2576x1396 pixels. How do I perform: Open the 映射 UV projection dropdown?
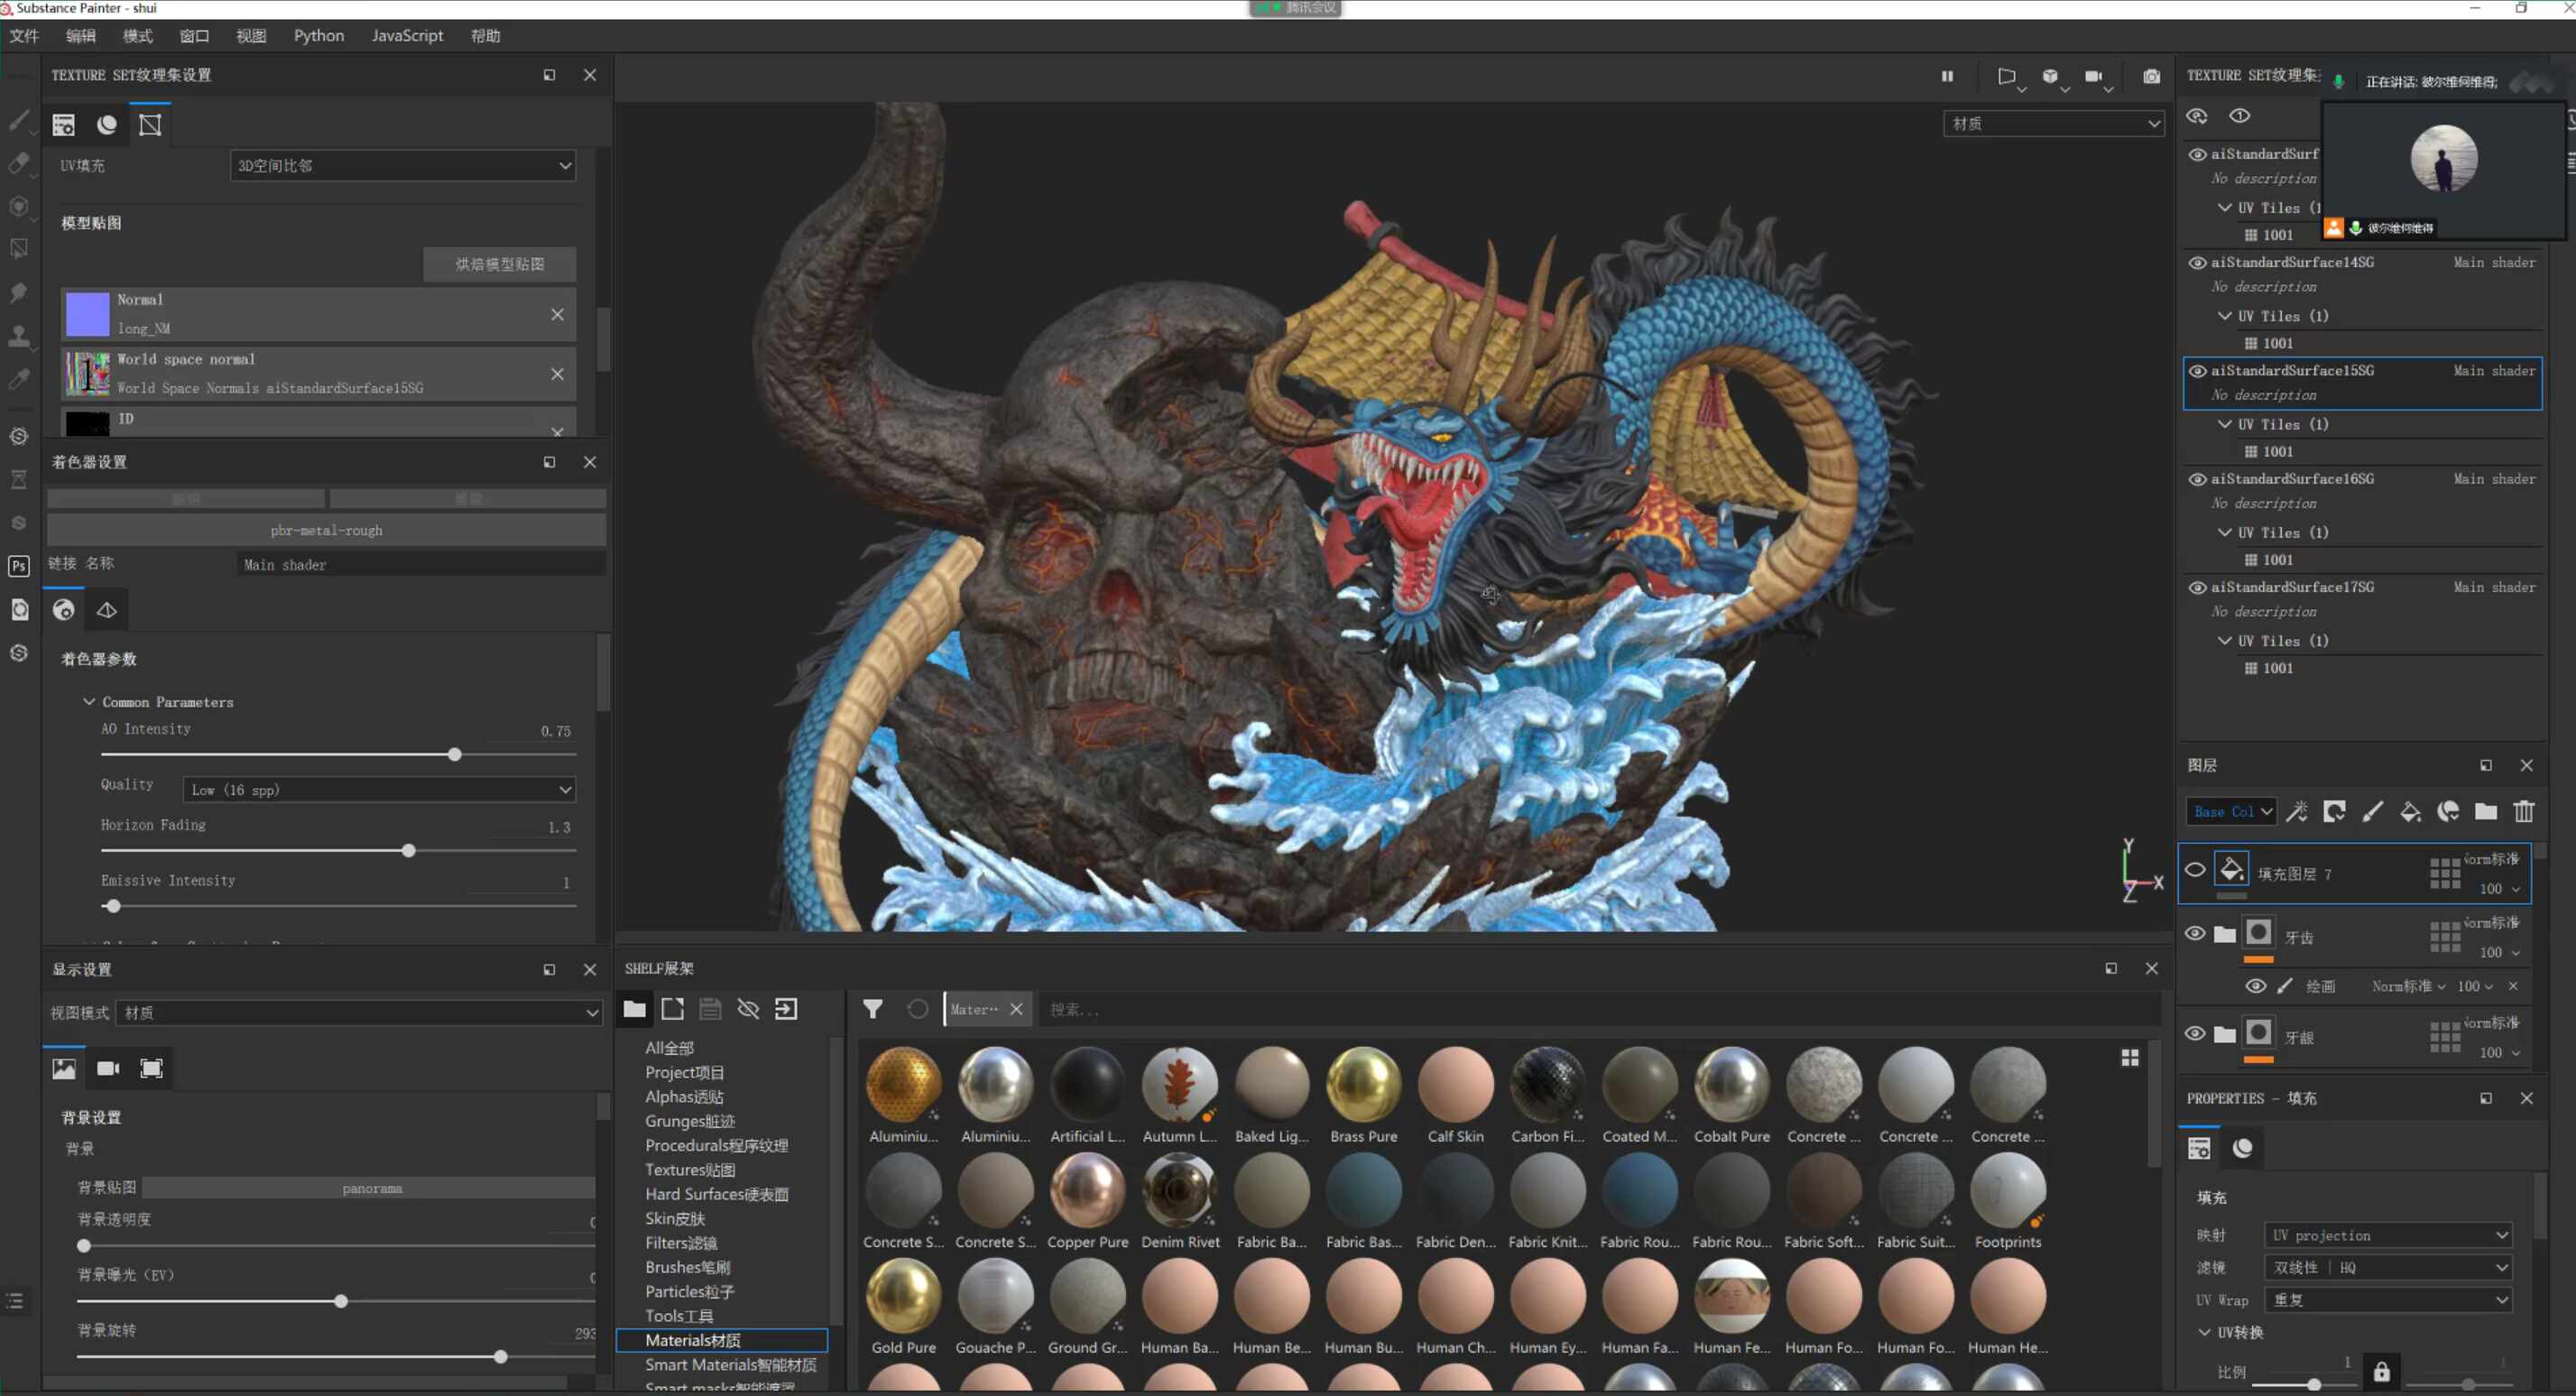pos(2388,1236)
